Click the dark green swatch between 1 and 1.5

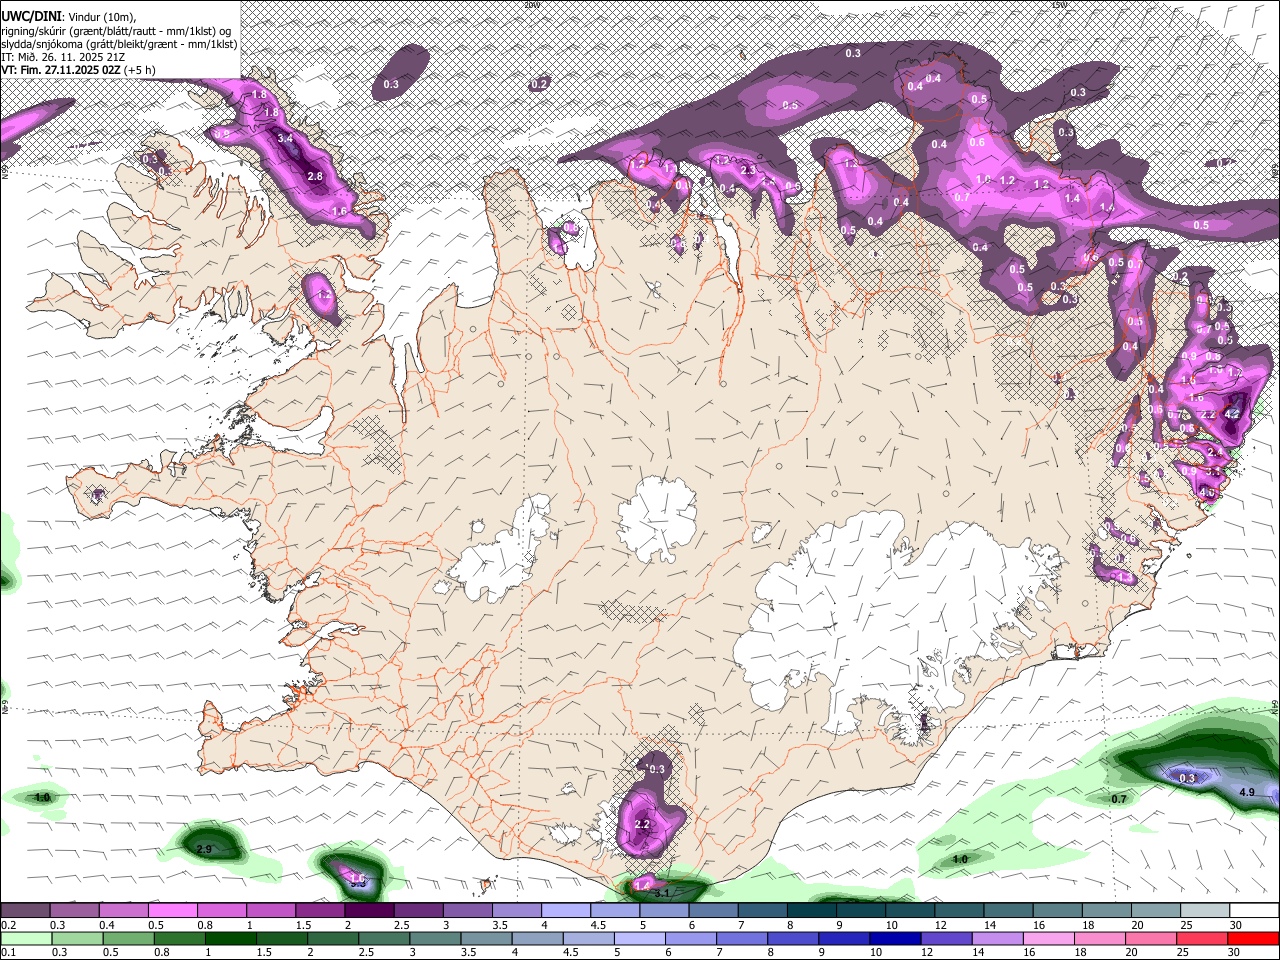(231, 938)
